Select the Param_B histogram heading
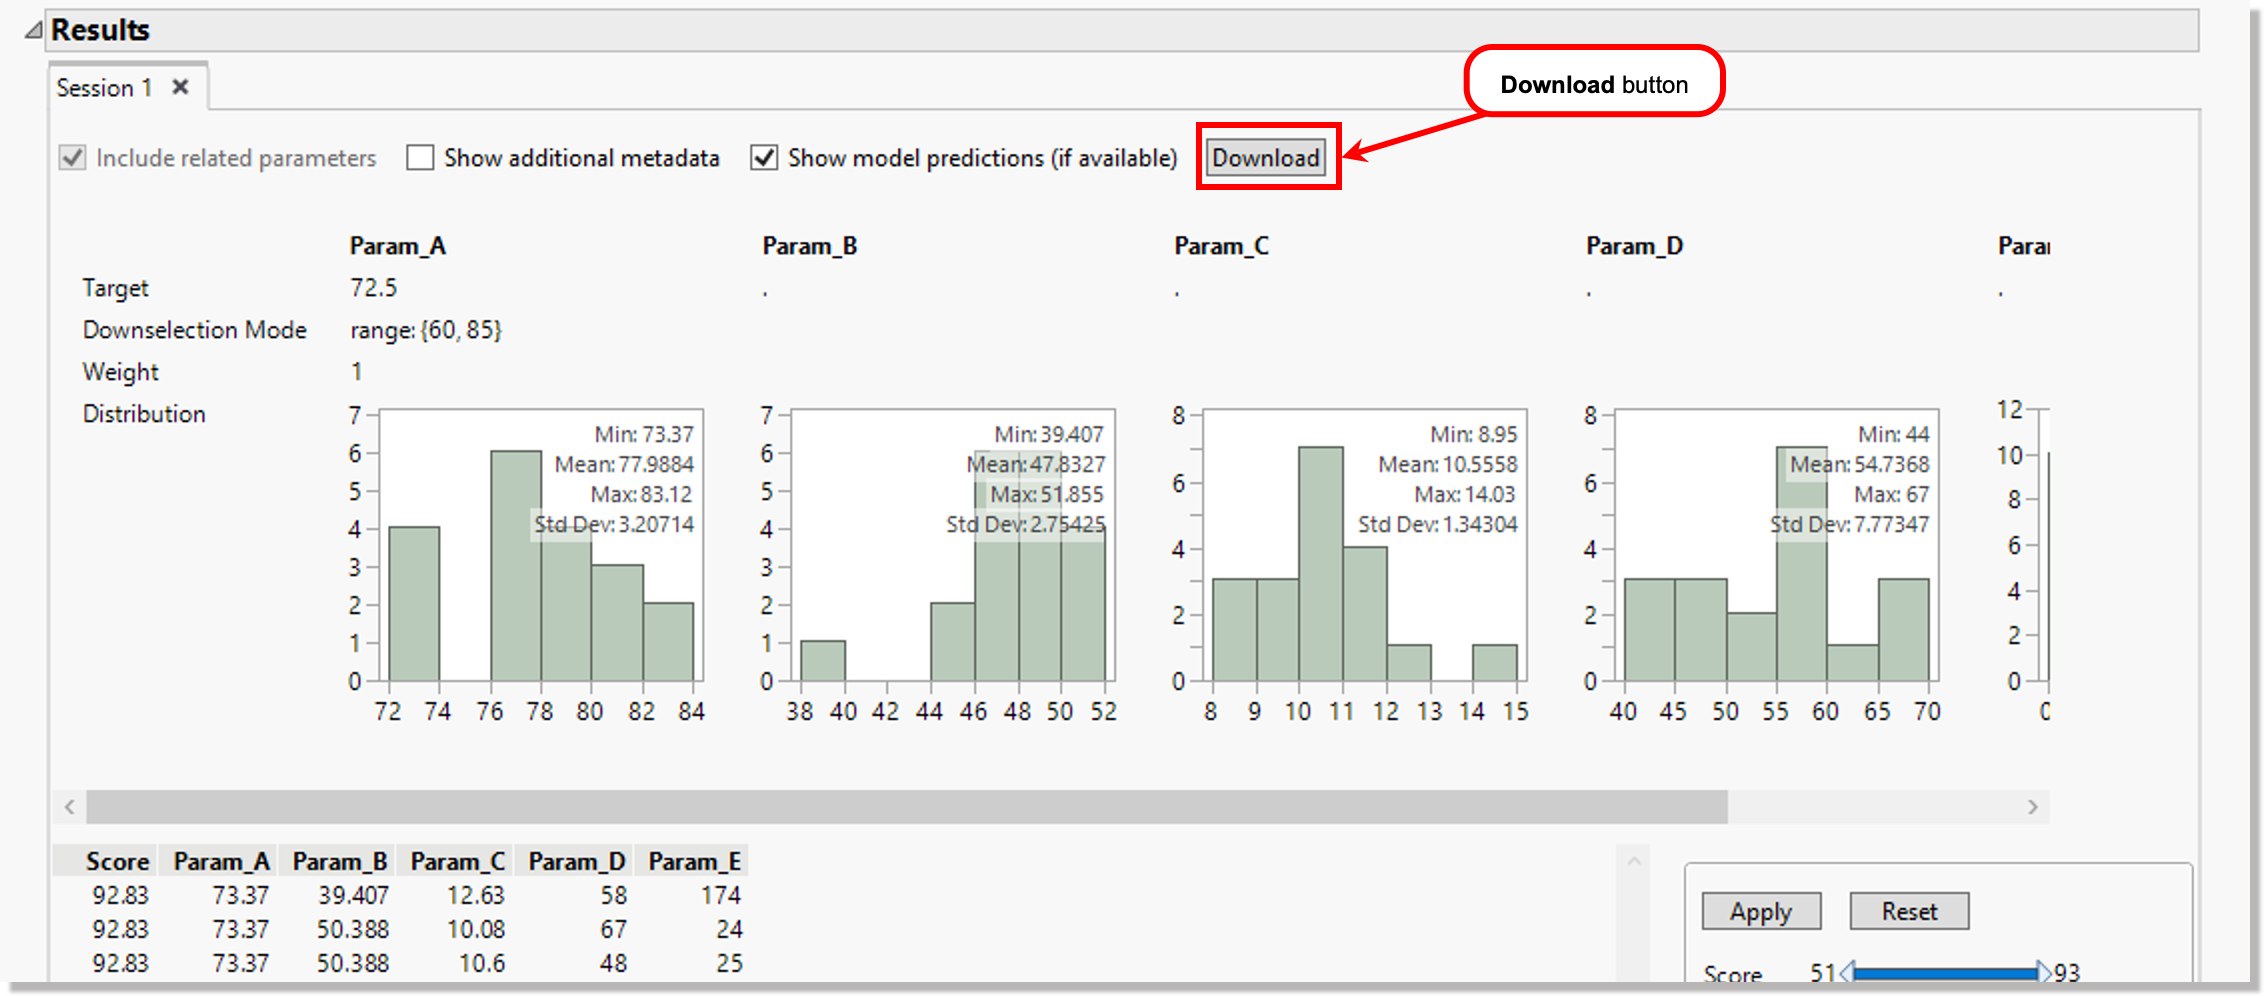 [x=810, y=246]
